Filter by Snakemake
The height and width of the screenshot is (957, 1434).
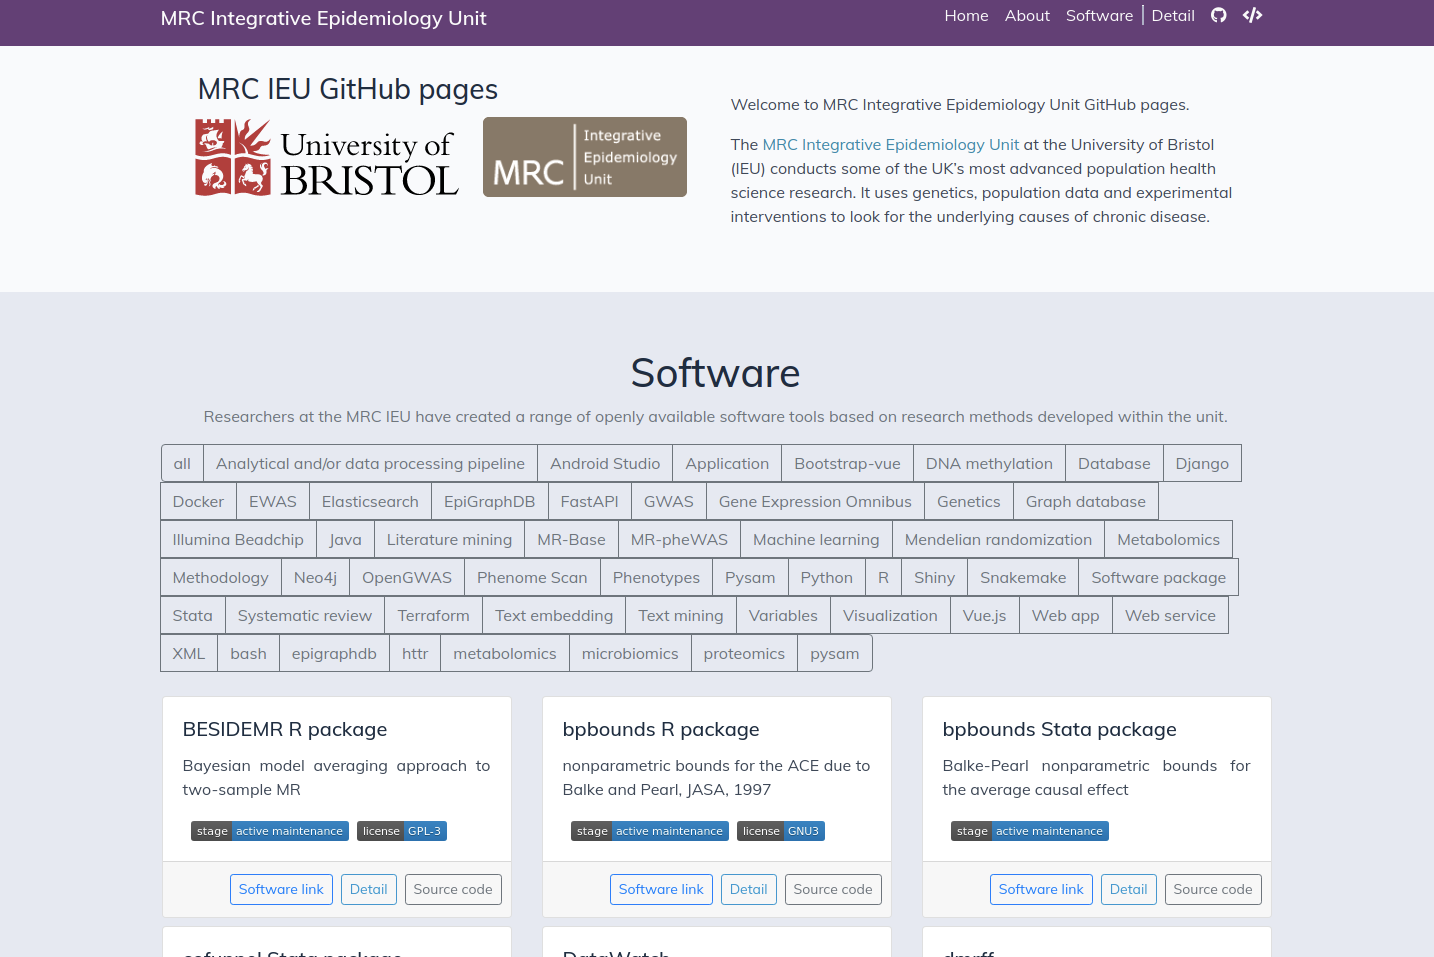point(1023,577)
